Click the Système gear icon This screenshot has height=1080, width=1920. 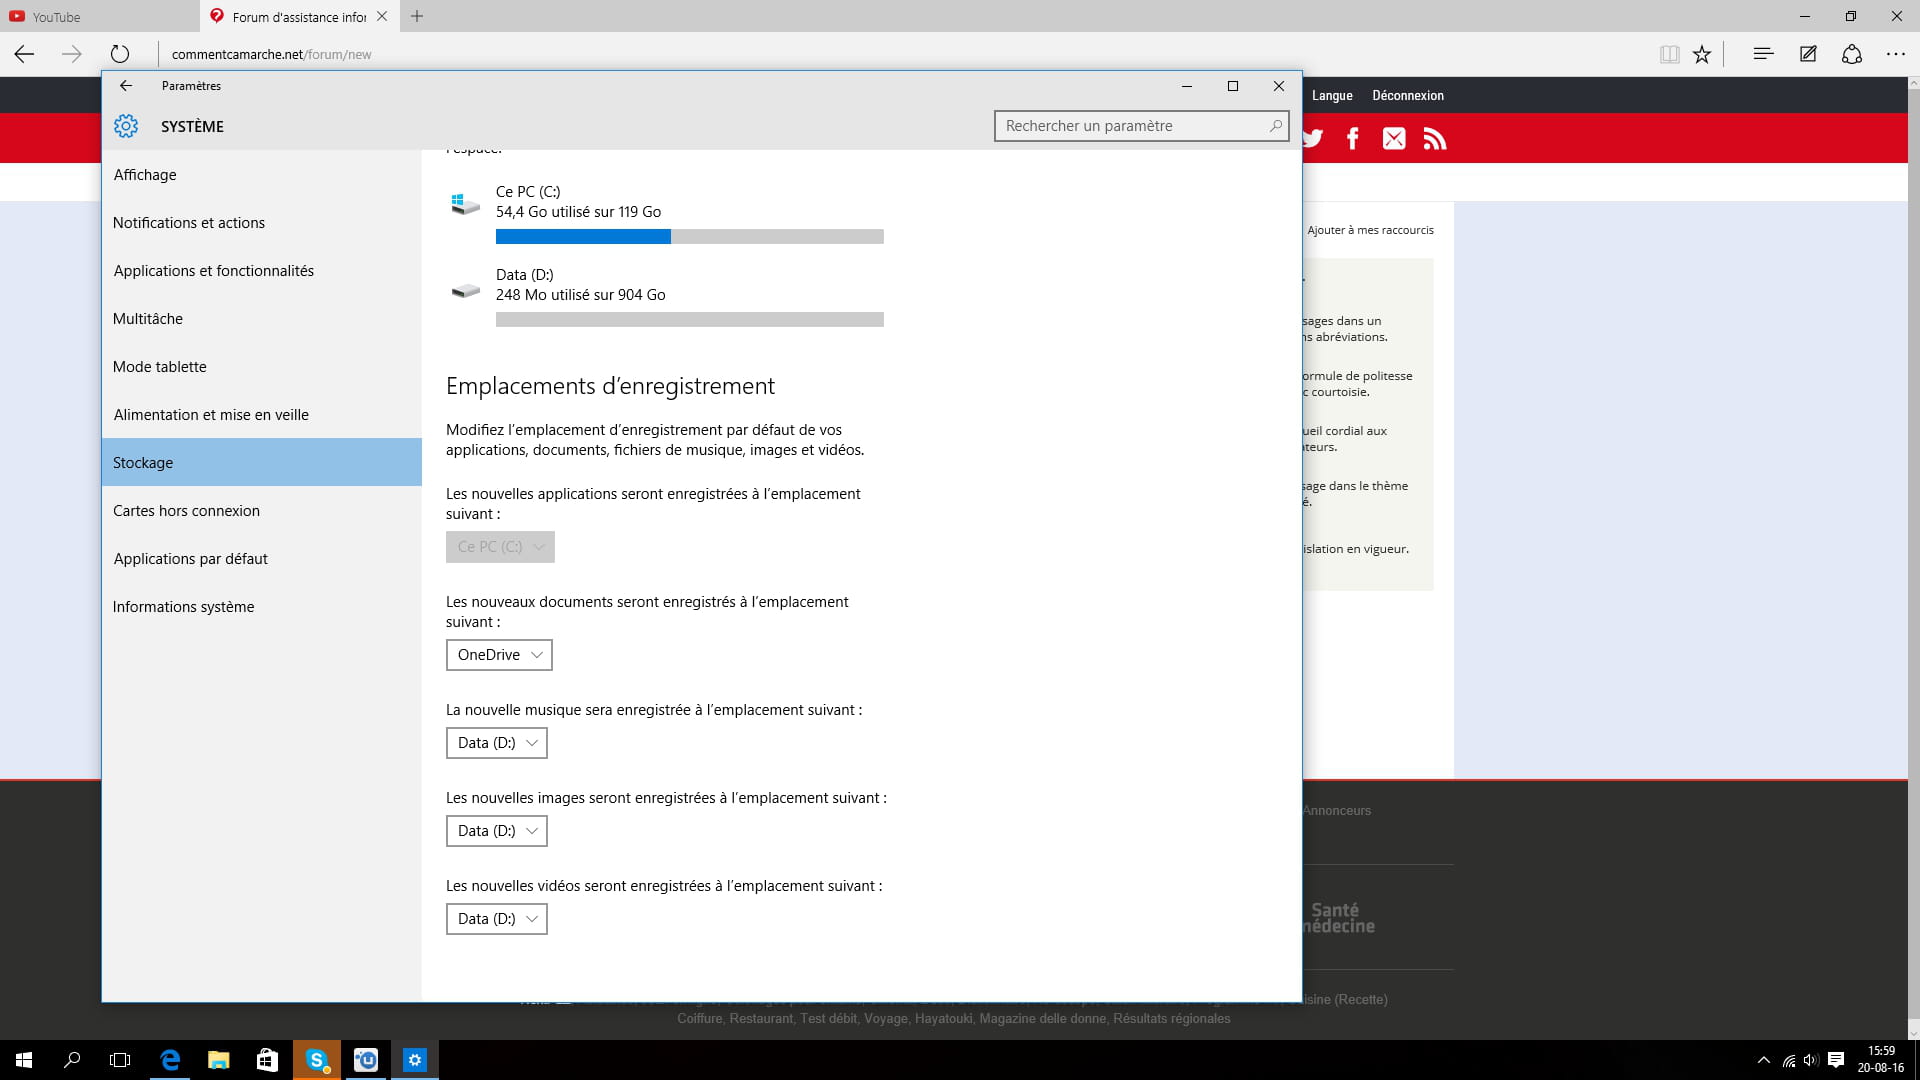tap(126, 126)
